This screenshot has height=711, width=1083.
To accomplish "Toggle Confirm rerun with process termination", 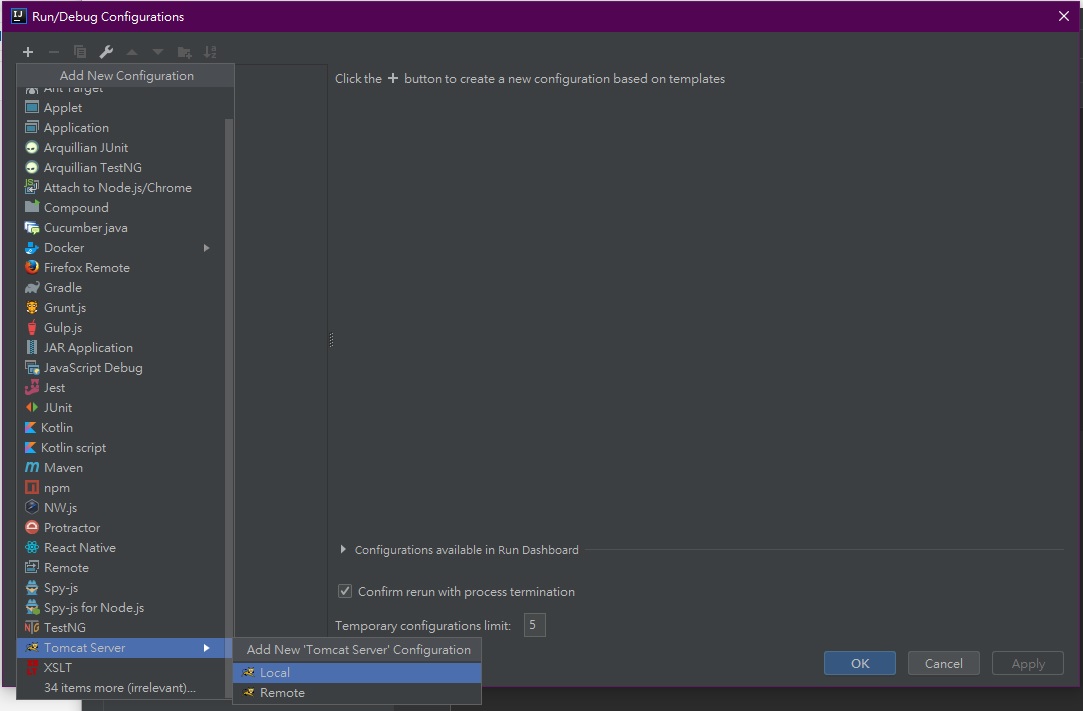I will pyautogui.click(x=345, y=591).
